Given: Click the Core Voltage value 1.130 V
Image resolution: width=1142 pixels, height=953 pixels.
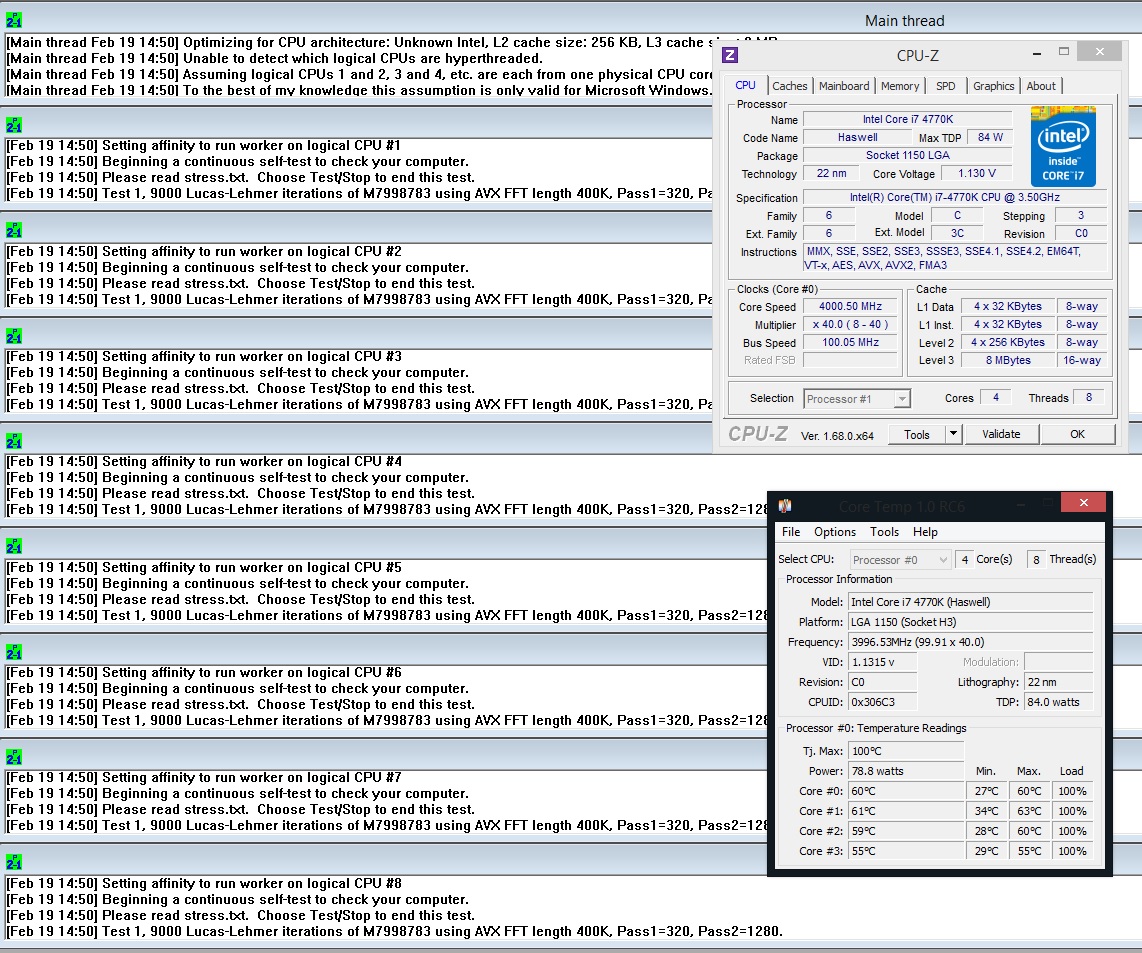Looking at the screenshot, I should point(976,173).
